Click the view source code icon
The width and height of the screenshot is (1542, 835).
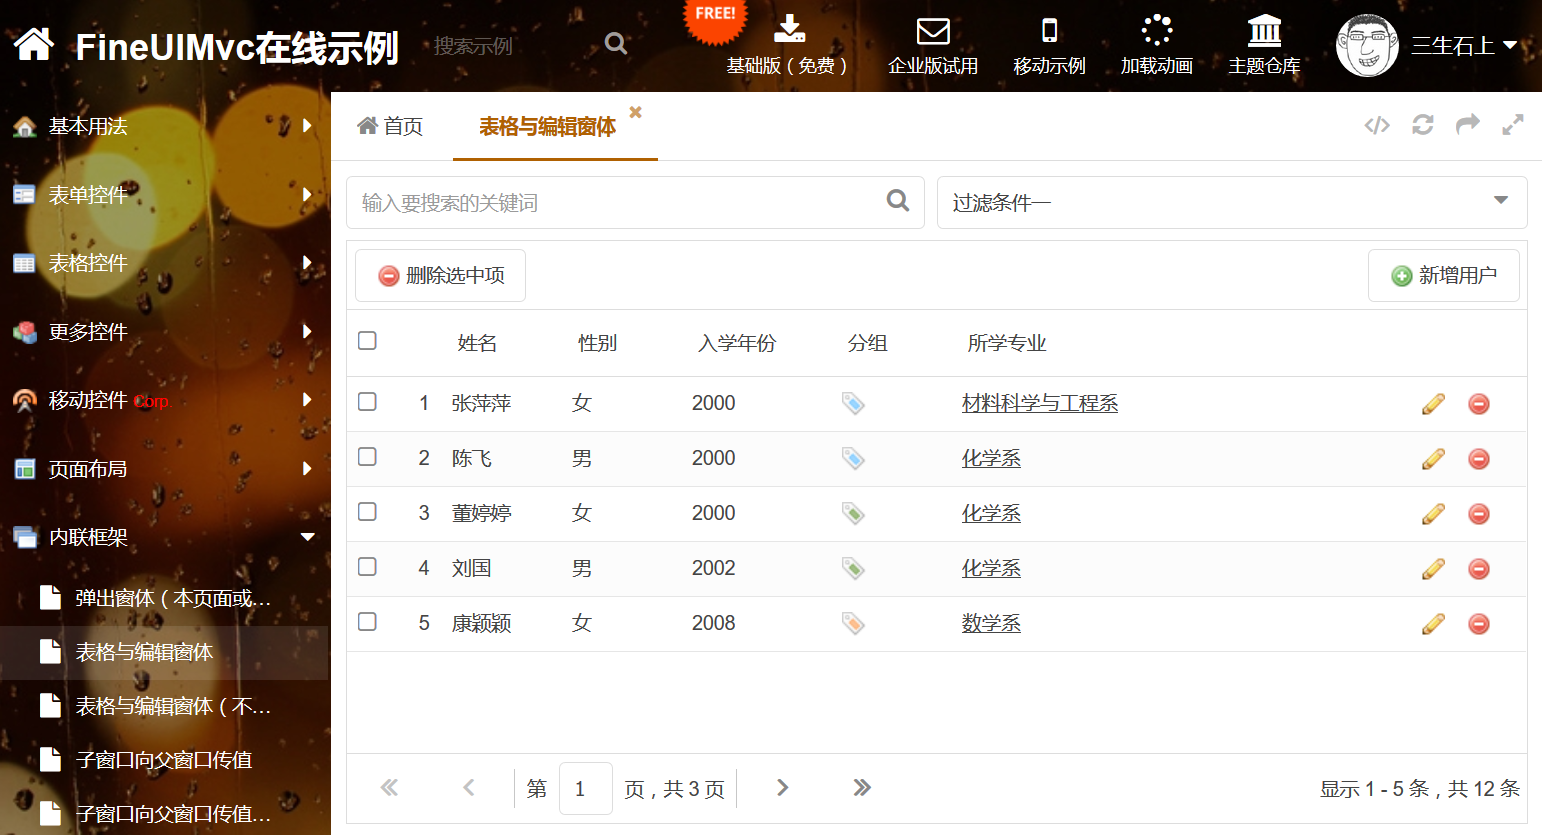1377,125
